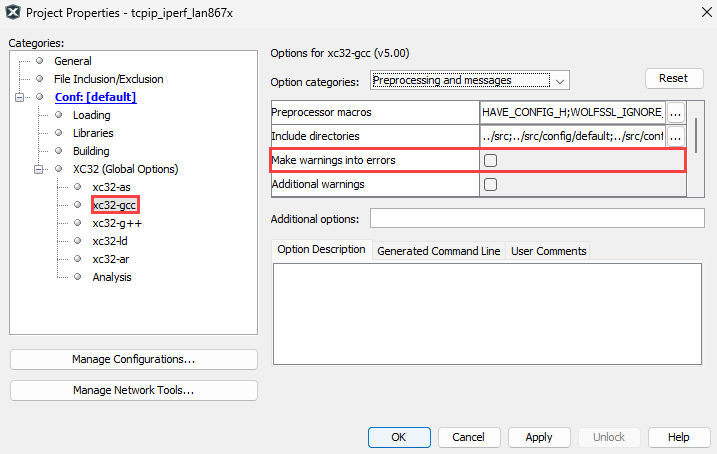Select the xc32-ld linker node

click(110, 241)
